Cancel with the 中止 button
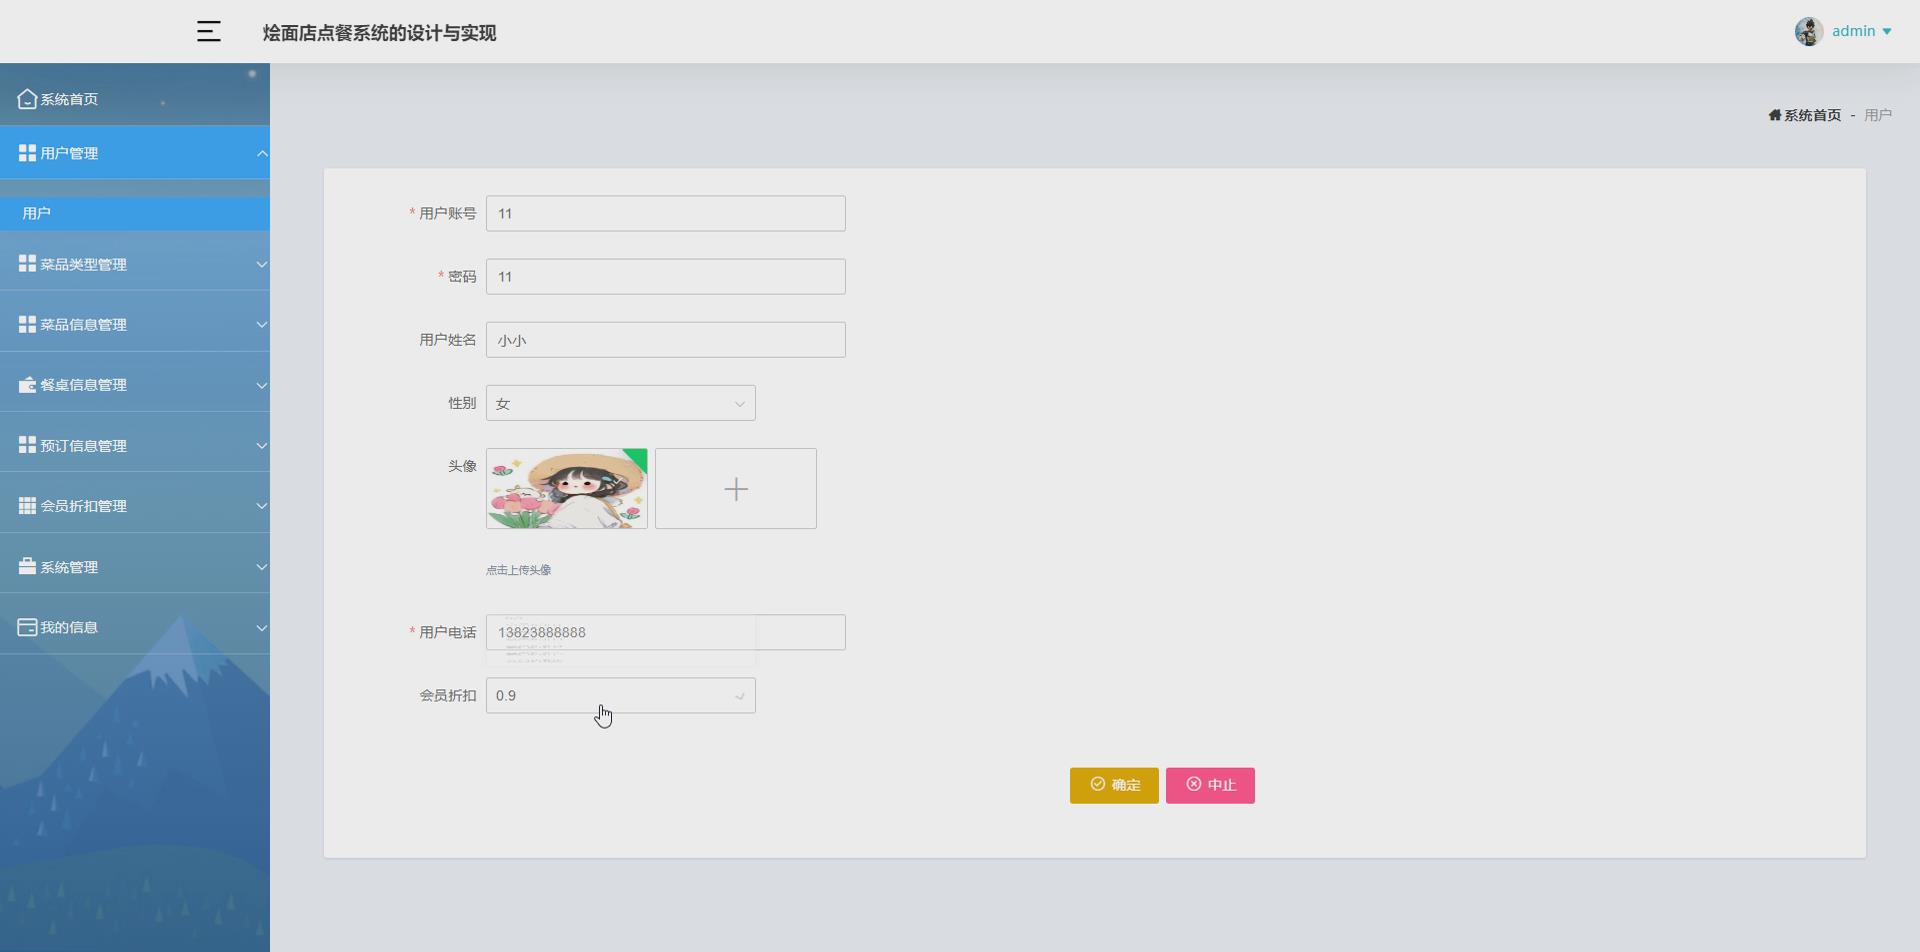This screenshot has width=1920, height=952. [1210, 785]
